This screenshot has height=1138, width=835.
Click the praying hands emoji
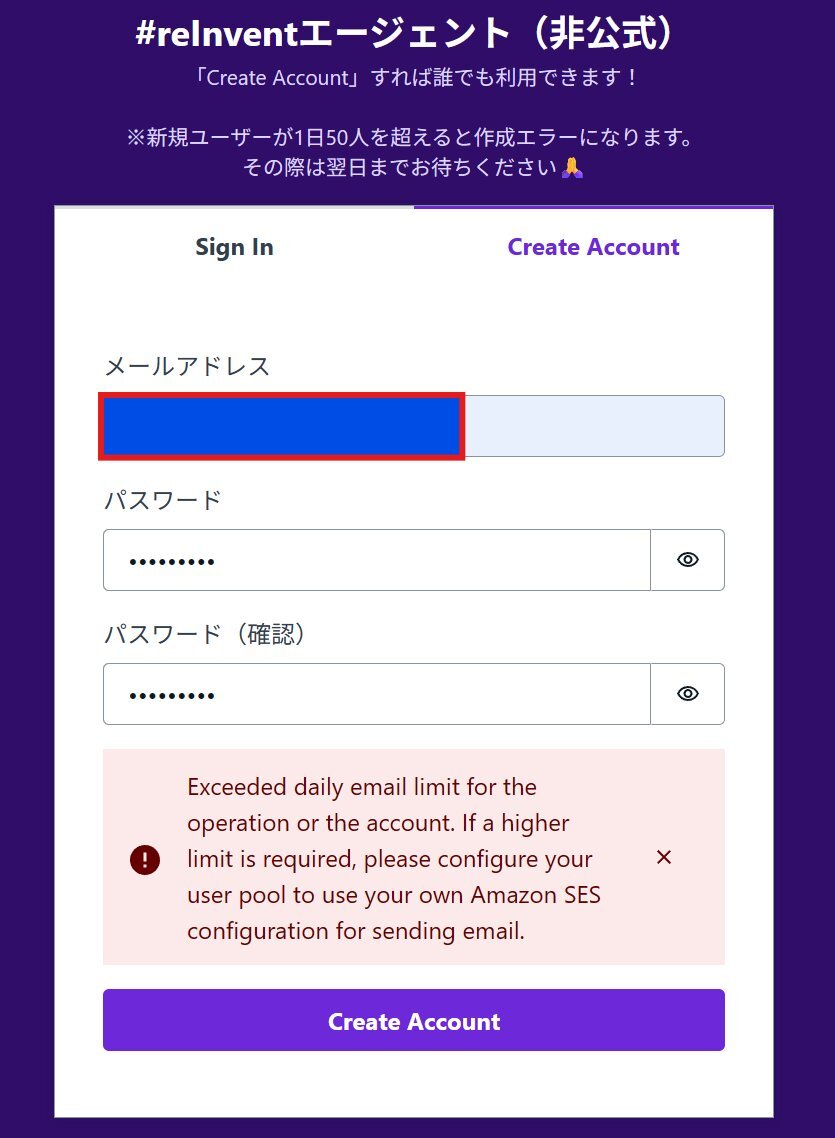click(x=572, y=168)
